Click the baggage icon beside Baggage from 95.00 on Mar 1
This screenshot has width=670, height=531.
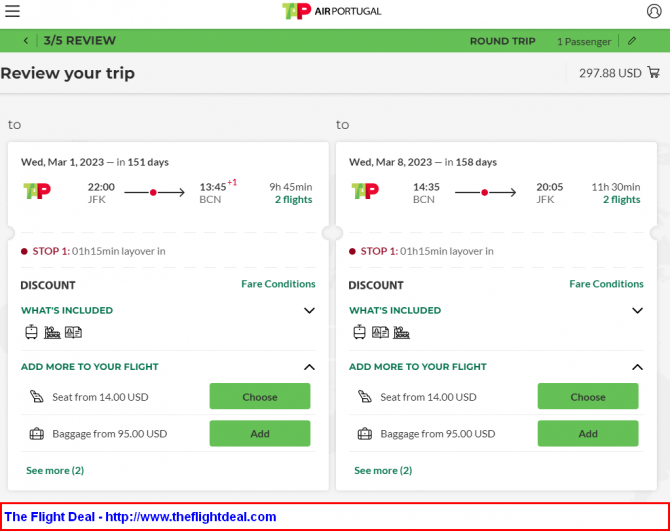coord(37,434)
